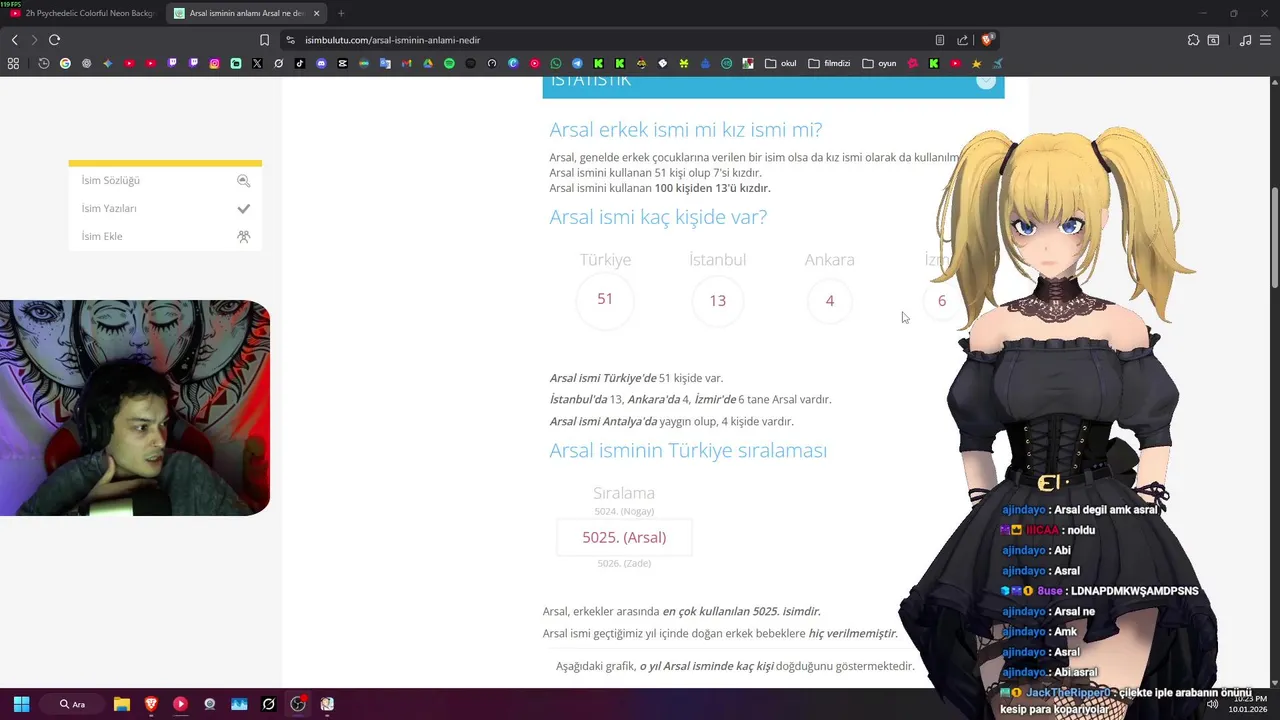The height and width of the screenshot is (720, 1280).
Task: Open İsim Yazıları in the sidebar
Action: pos(165,209)
